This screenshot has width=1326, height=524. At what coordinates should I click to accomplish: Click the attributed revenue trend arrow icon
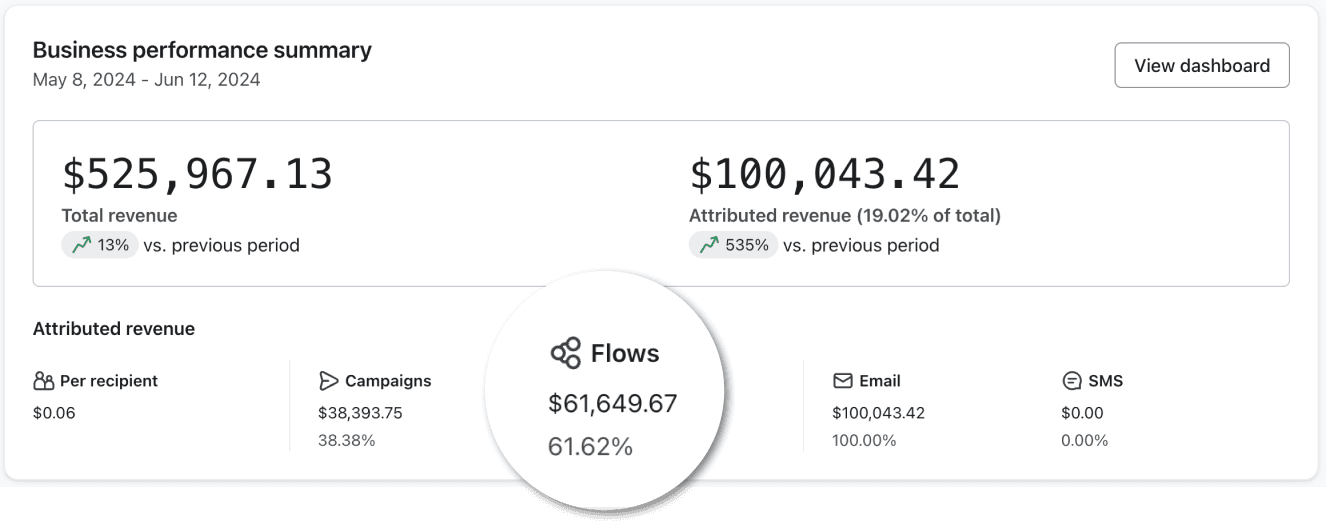pyautogui.click(x=708, y=245)
